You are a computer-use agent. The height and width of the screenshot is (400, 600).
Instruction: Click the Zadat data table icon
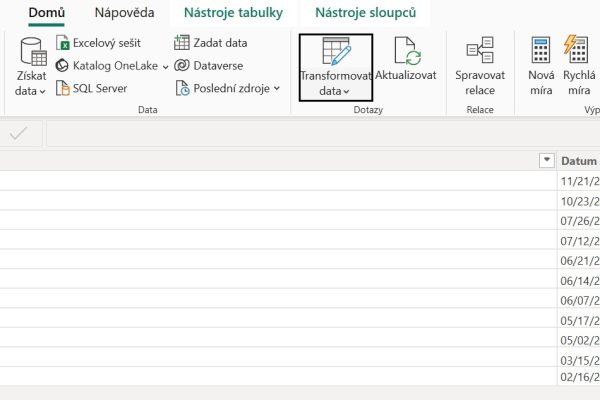click(182, 42)
